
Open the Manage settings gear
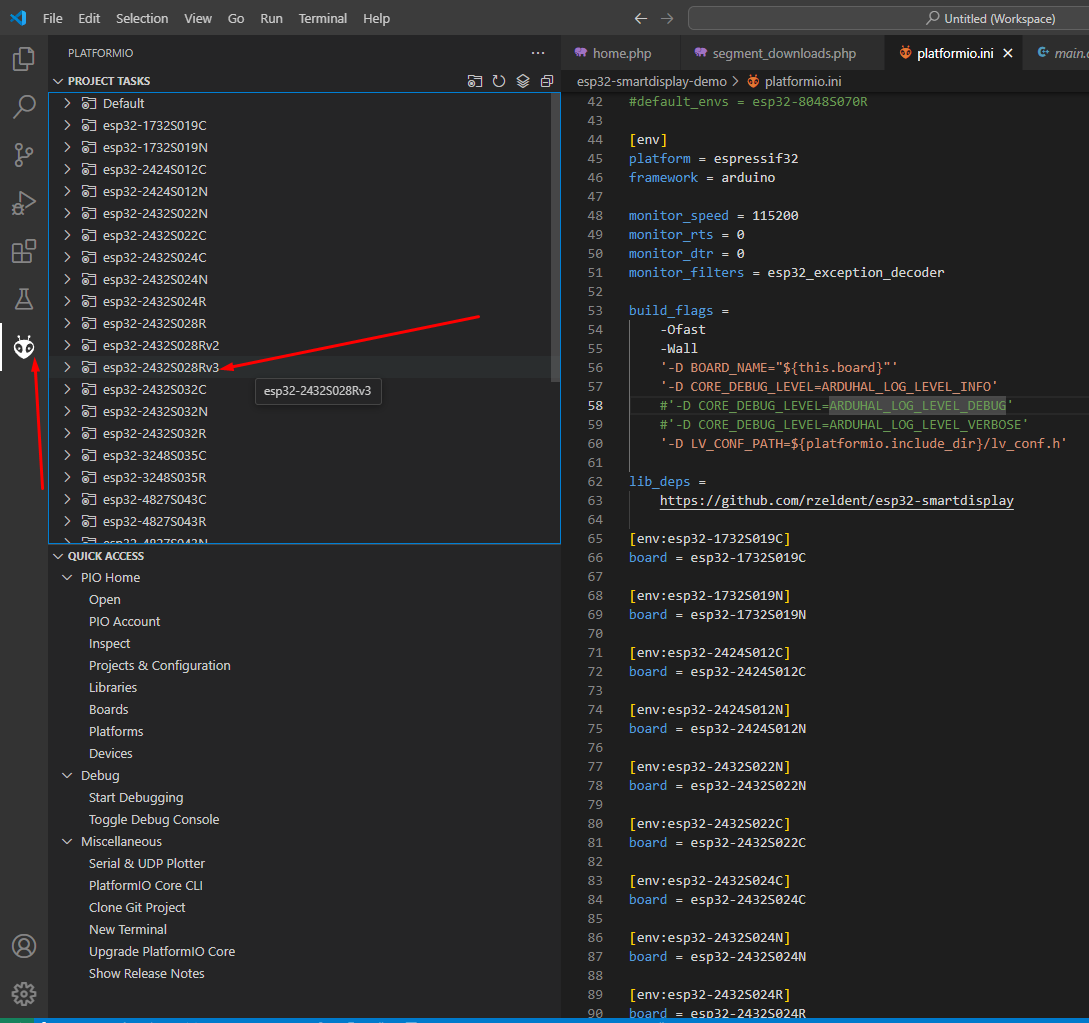point(24,993)
